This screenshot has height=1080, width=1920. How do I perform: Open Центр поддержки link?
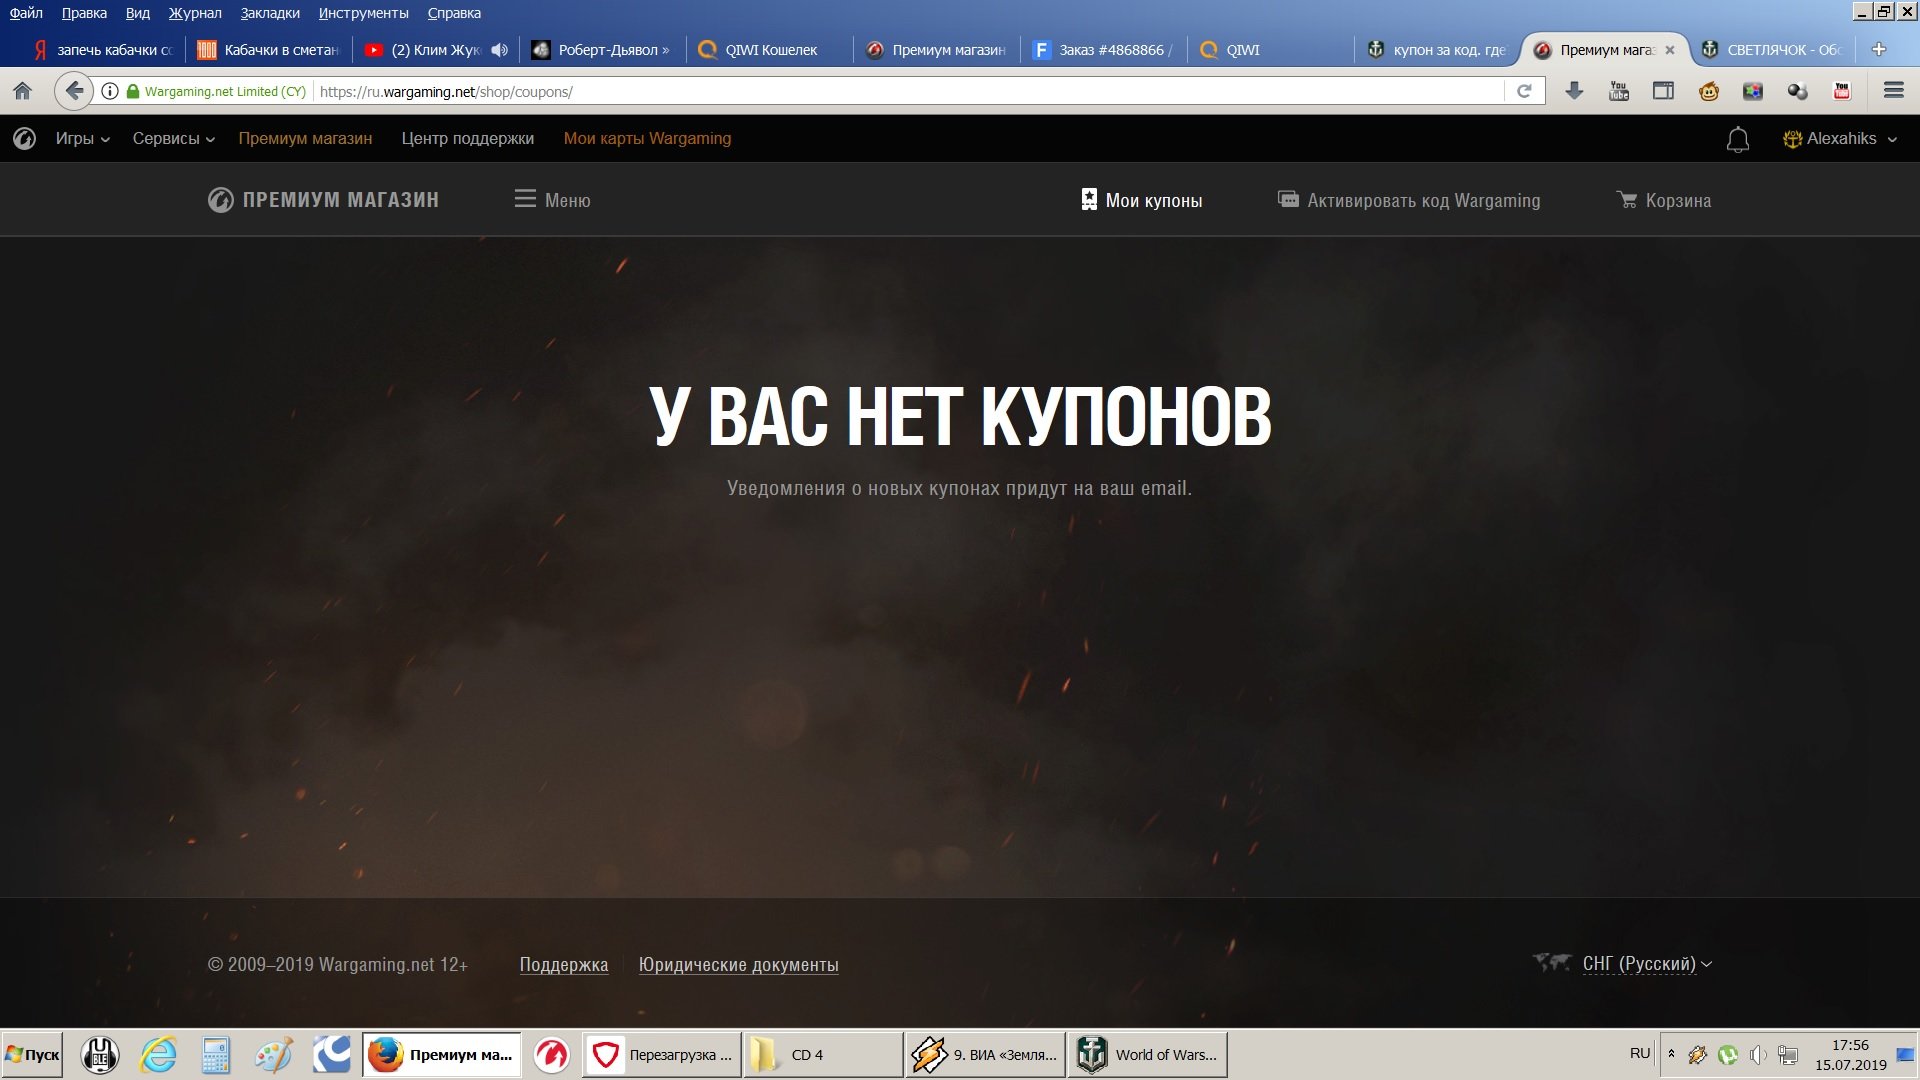[x=468, y=139]
